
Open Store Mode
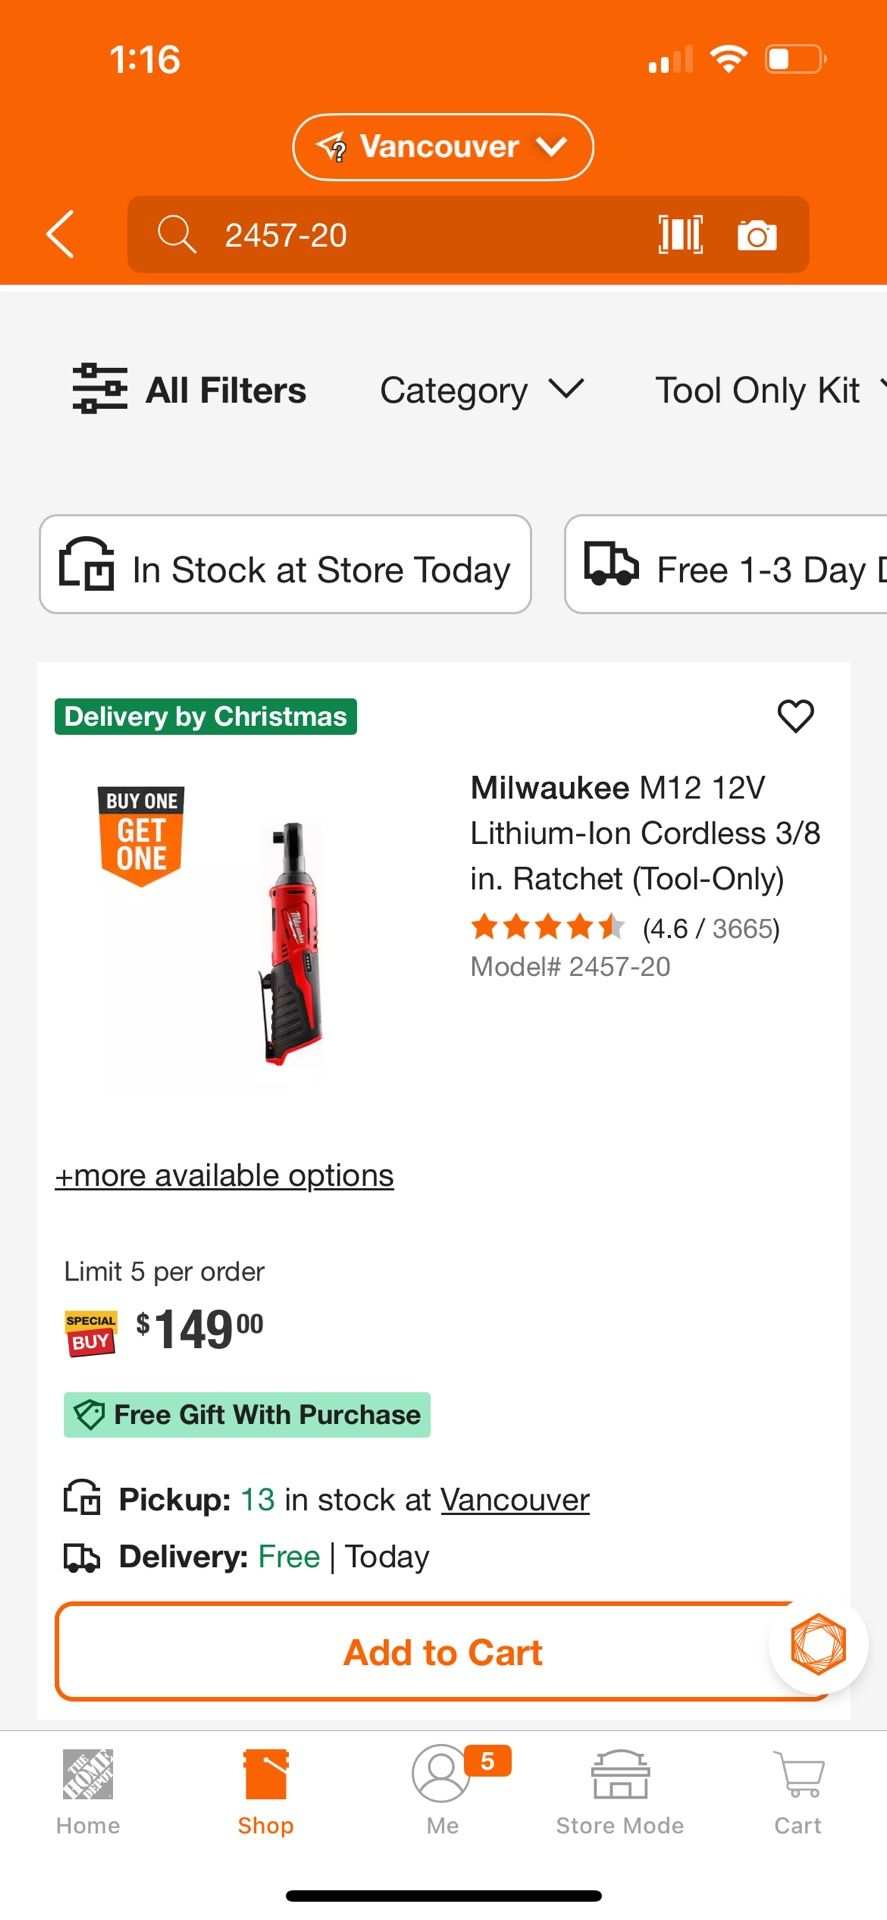[619, 1790]
